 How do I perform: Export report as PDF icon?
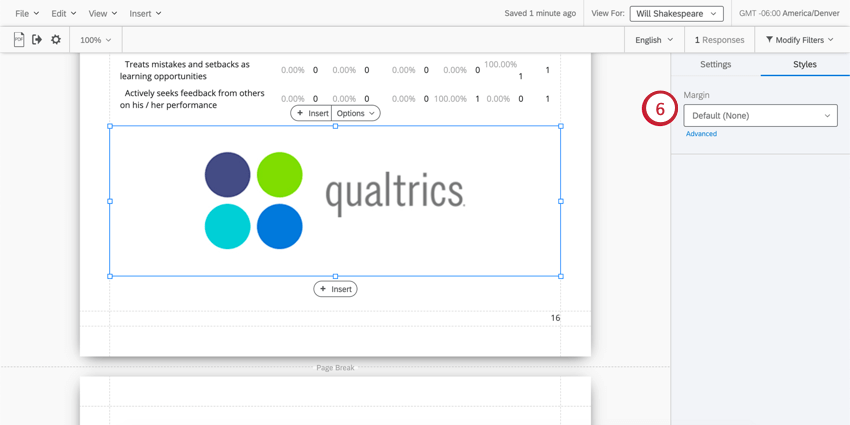pyautogui.click(x=19, y=40)
